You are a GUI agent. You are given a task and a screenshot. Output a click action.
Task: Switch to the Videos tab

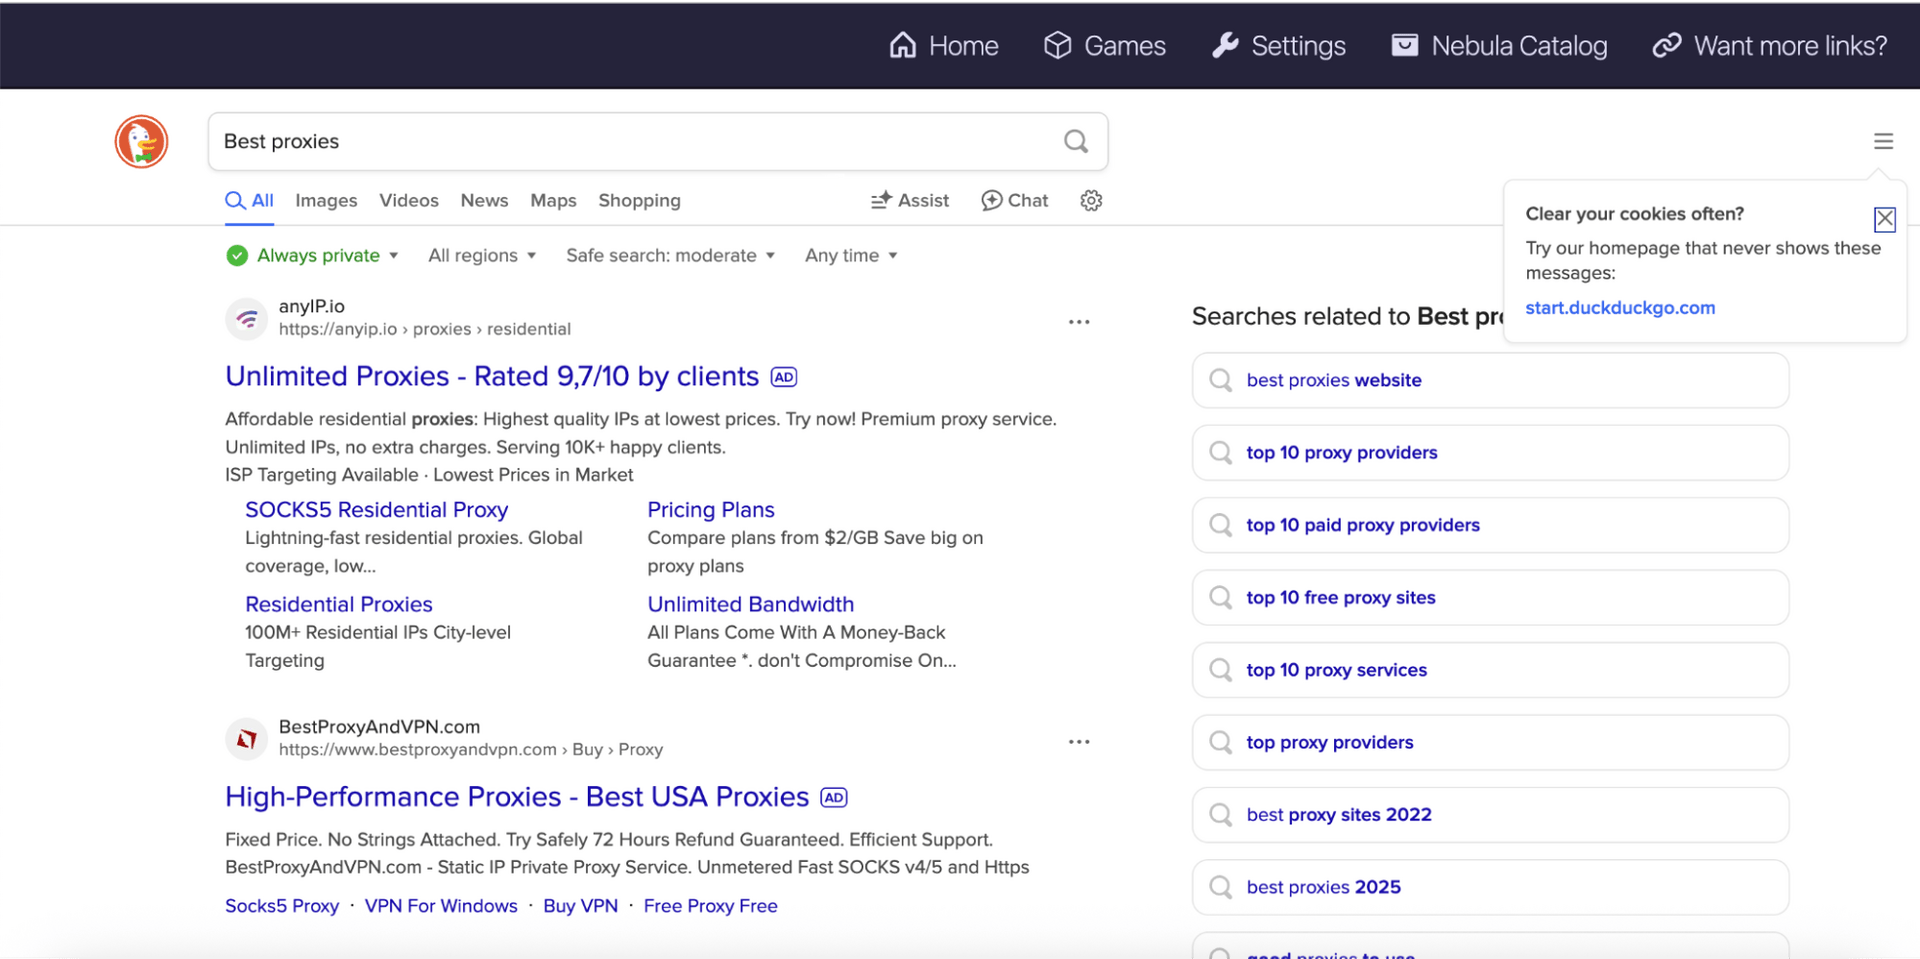[409, 200]
